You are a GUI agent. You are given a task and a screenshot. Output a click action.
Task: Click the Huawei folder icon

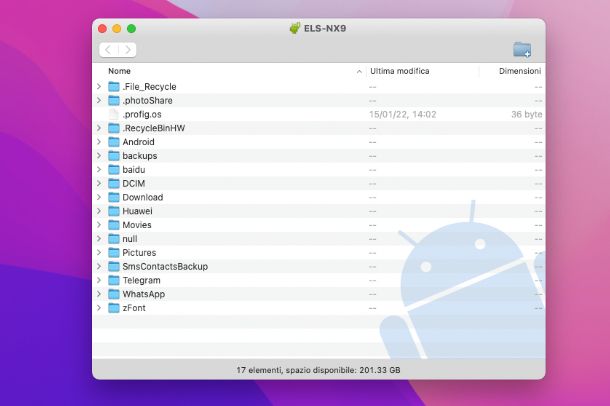pos(114,211)
